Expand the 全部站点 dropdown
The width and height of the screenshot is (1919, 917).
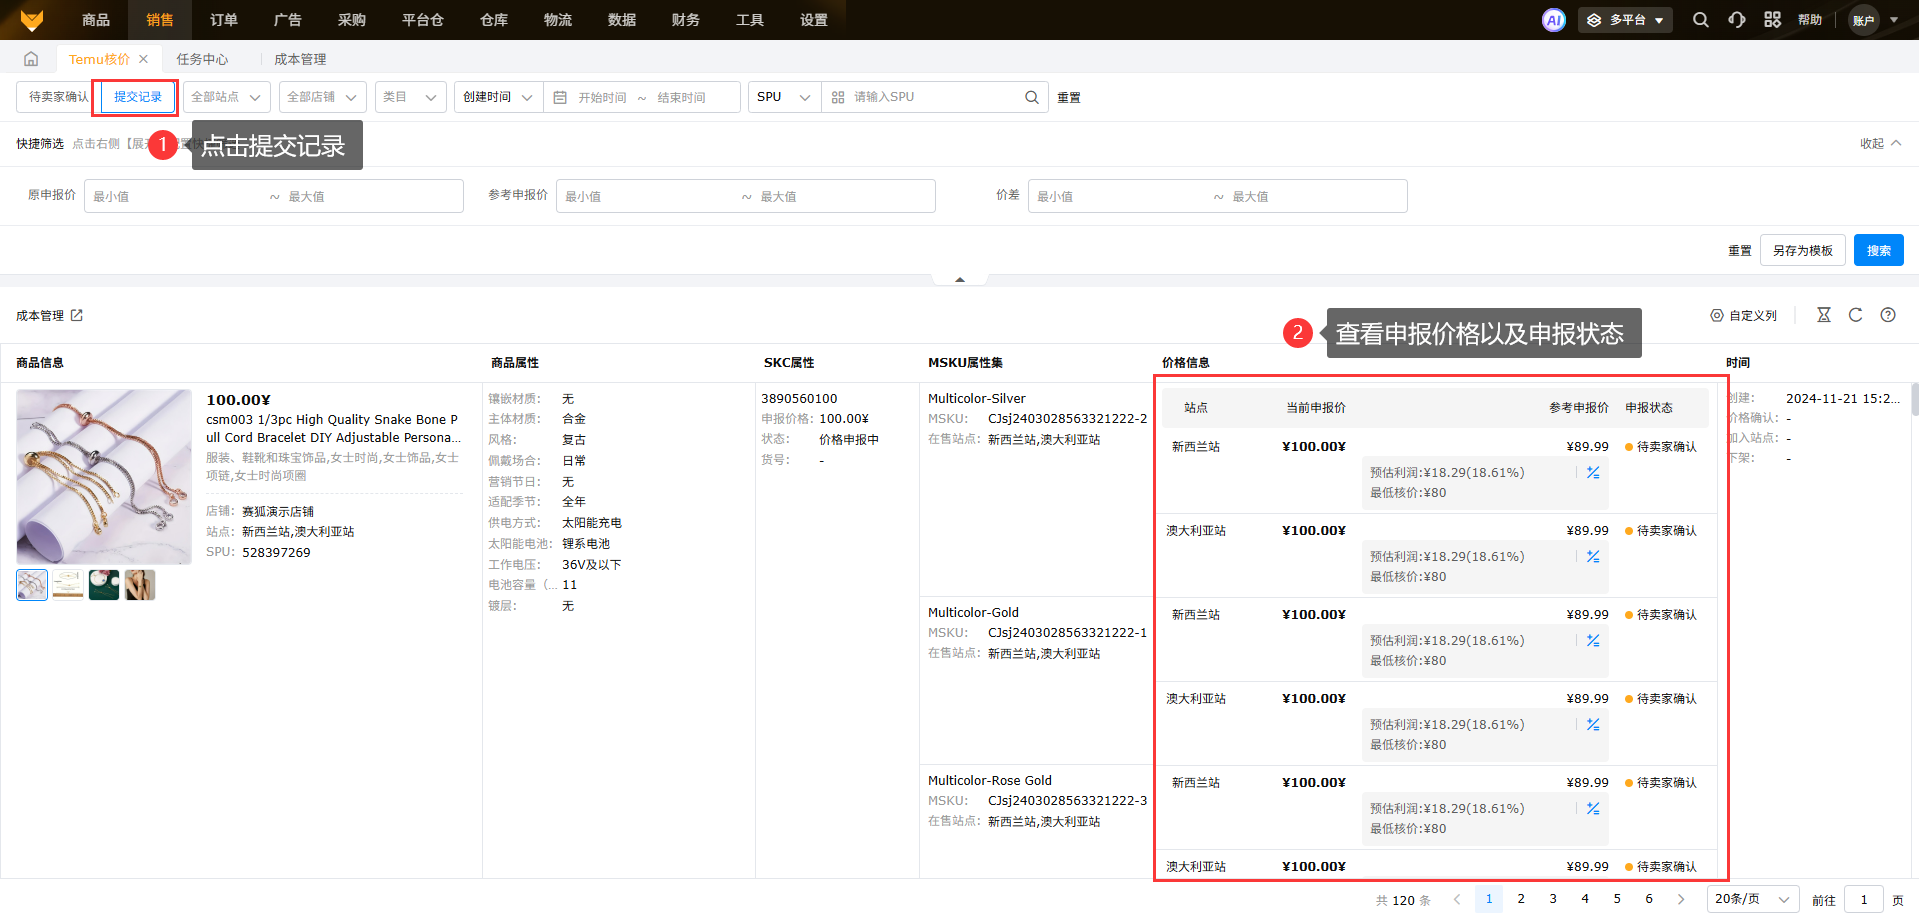point(226,97)
